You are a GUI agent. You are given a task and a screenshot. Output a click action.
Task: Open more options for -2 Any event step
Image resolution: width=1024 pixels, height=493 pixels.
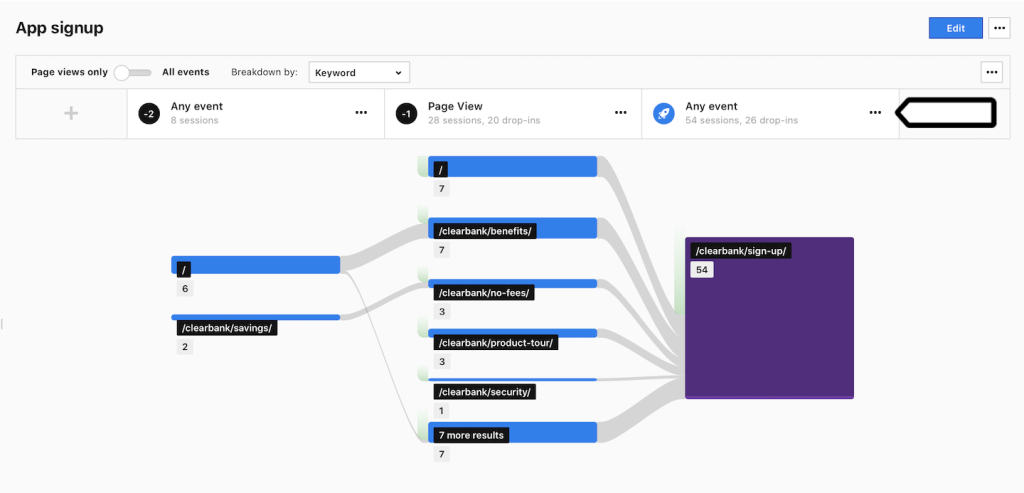[361, 113]
